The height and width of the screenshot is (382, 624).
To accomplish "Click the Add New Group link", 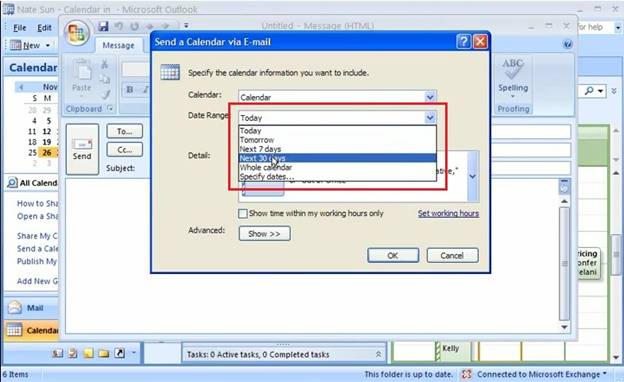I will click(37, 281).
